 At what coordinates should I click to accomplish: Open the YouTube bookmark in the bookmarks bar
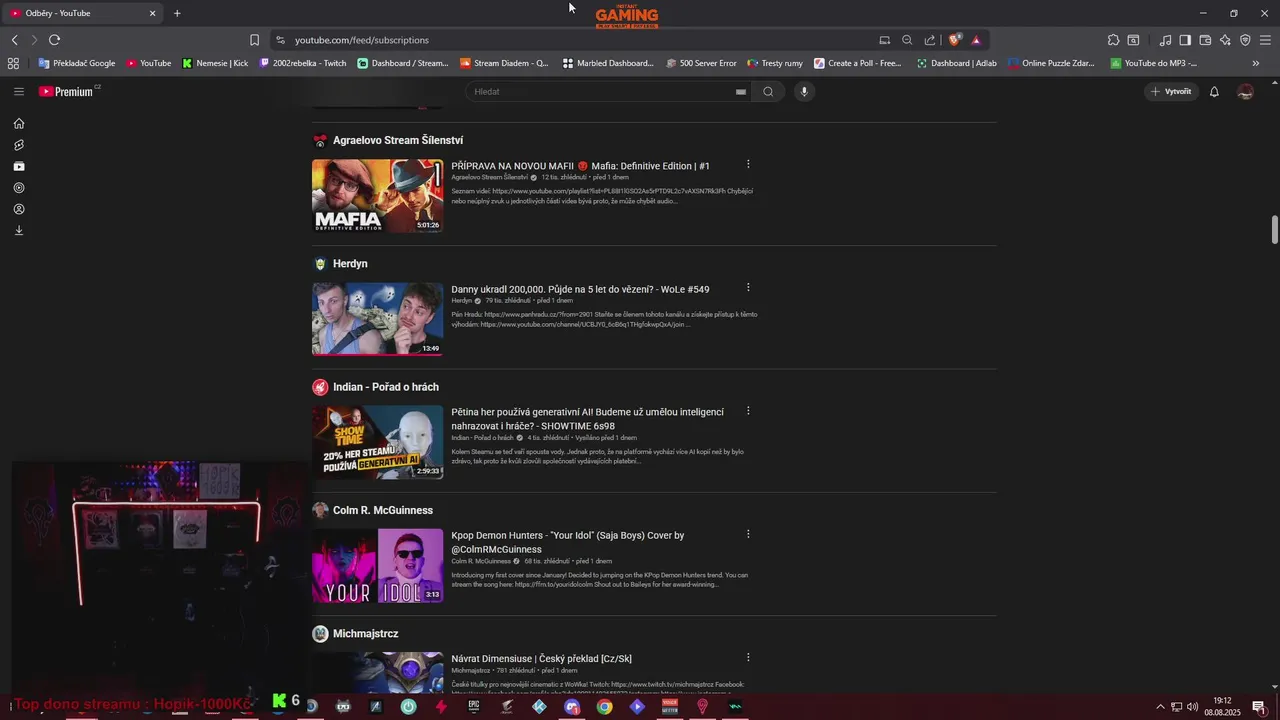(x=149, y=63)
